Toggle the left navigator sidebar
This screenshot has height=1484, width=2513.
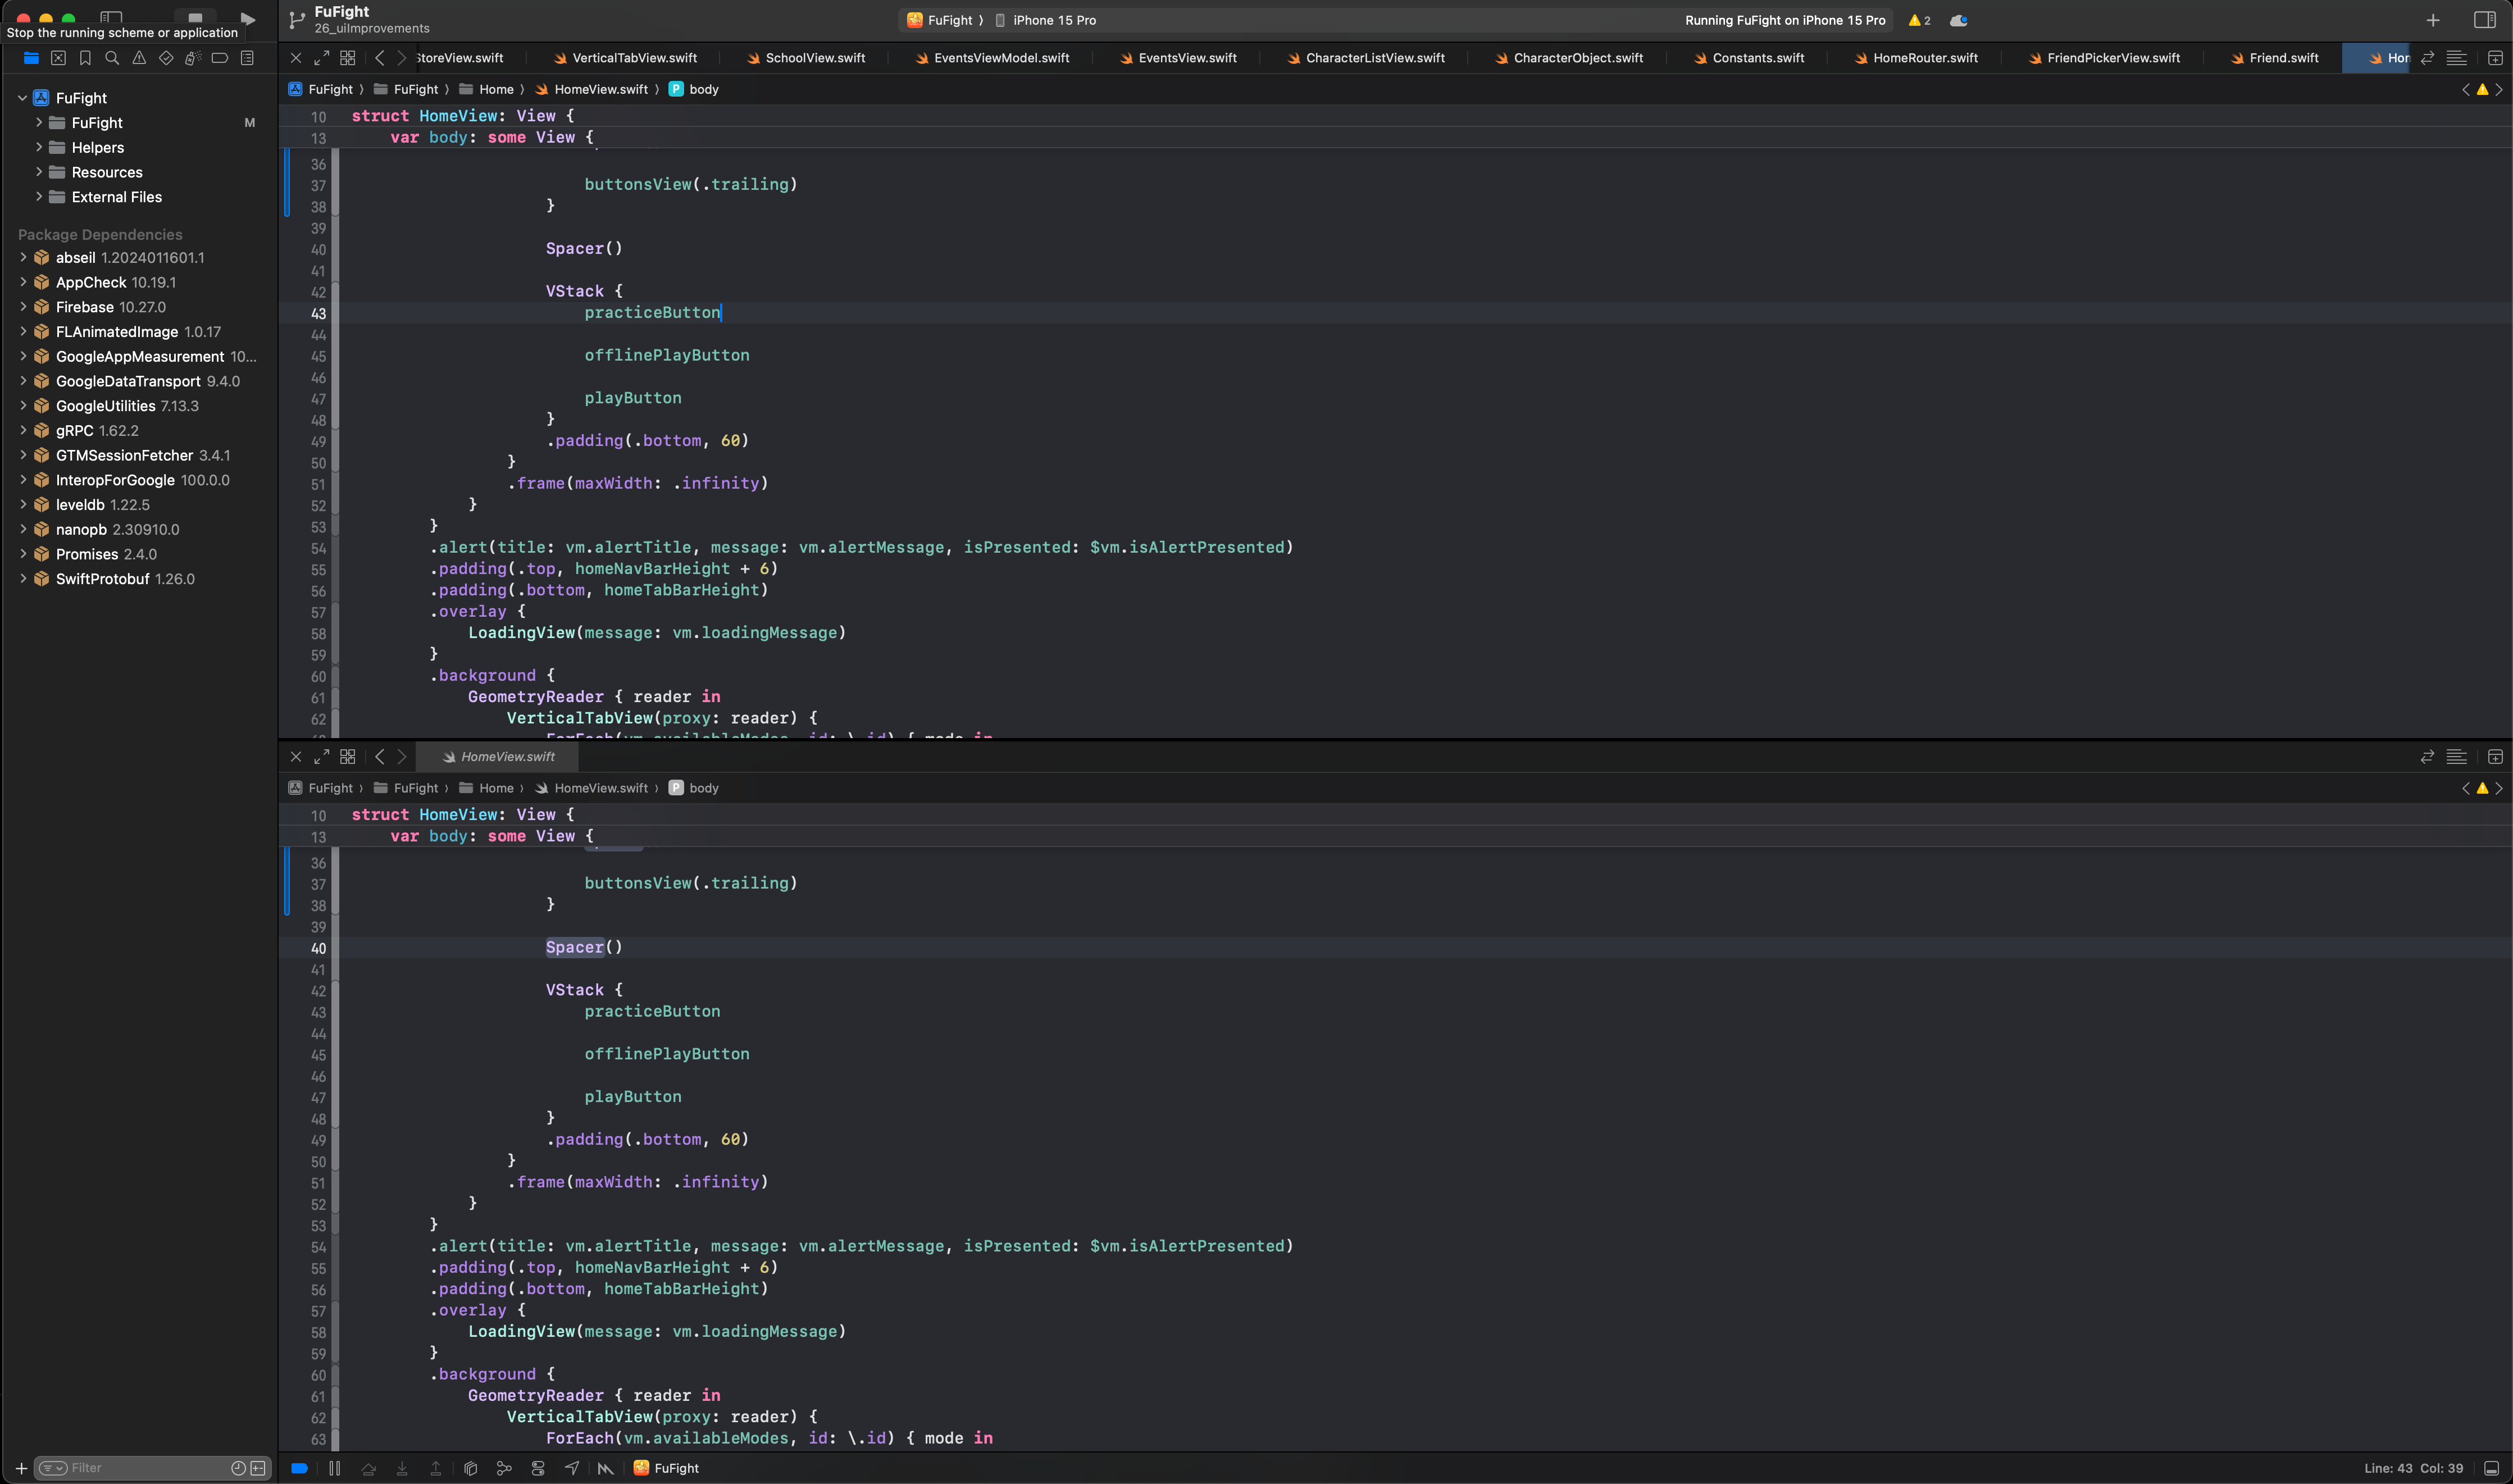point(111,18)
